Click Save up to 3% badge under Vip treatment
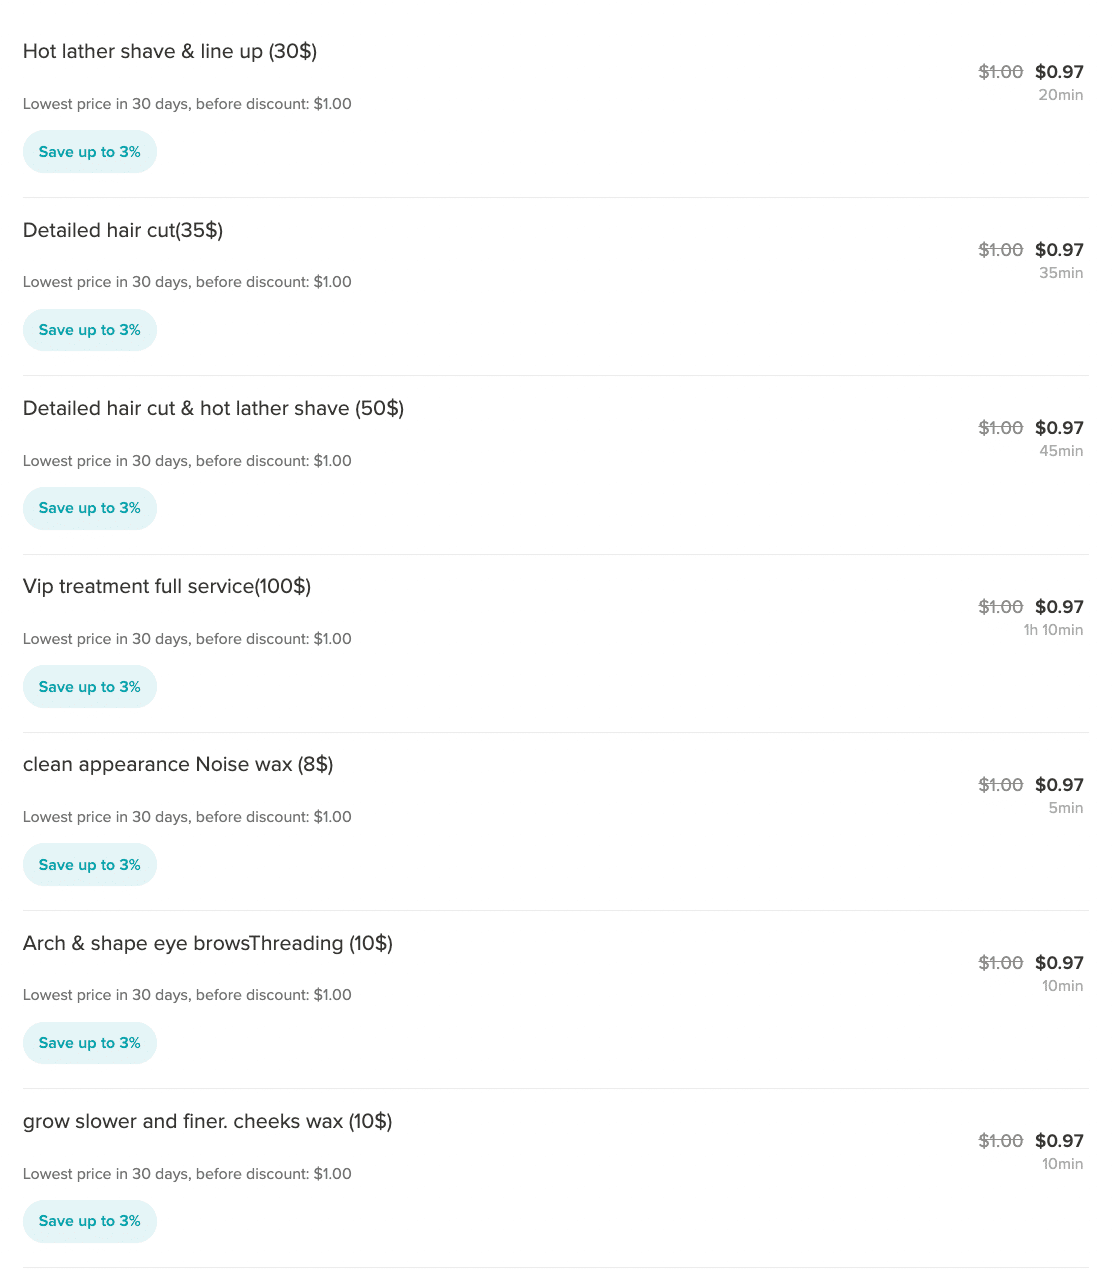Viewport: 1118px width, 1278px height. pyautogui.click(x=90, y=687)
